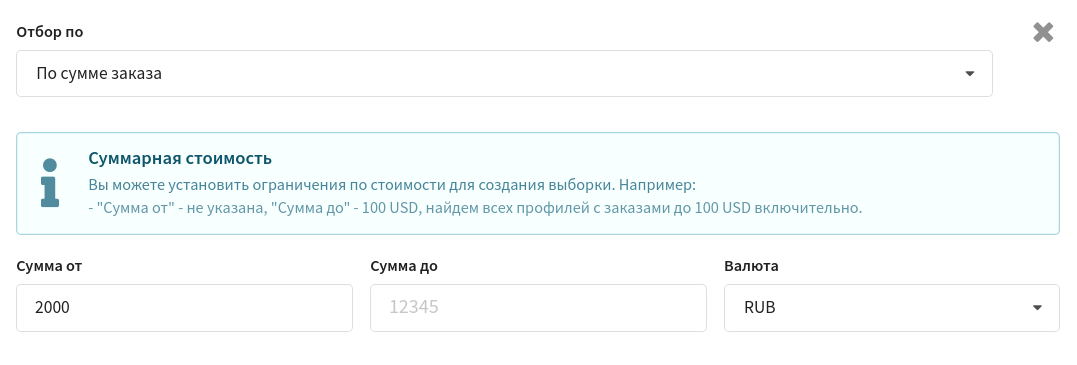Click the blue info "i" icon
This screenshot has width=1077, height=365.
pyautogui.click(x=49, y=183)
